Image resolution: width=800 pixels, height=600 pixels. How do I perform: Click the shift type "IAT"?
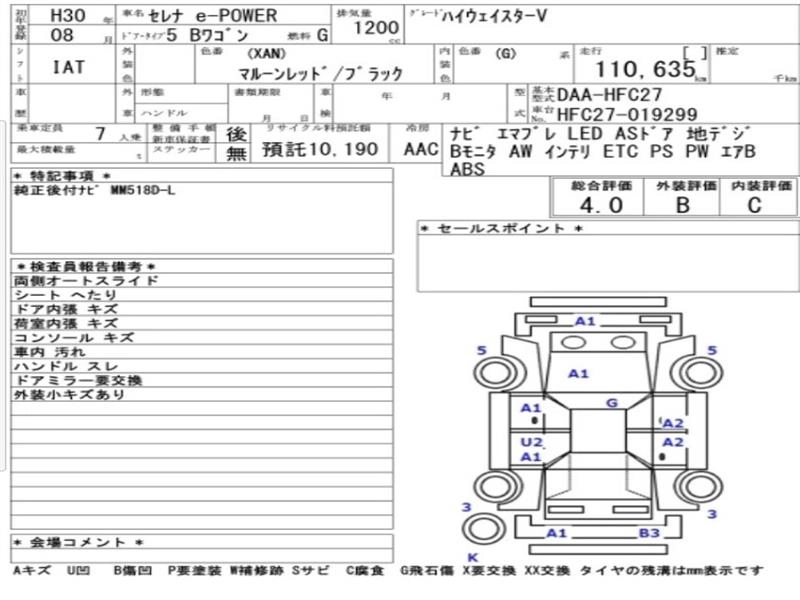(68, 67)
